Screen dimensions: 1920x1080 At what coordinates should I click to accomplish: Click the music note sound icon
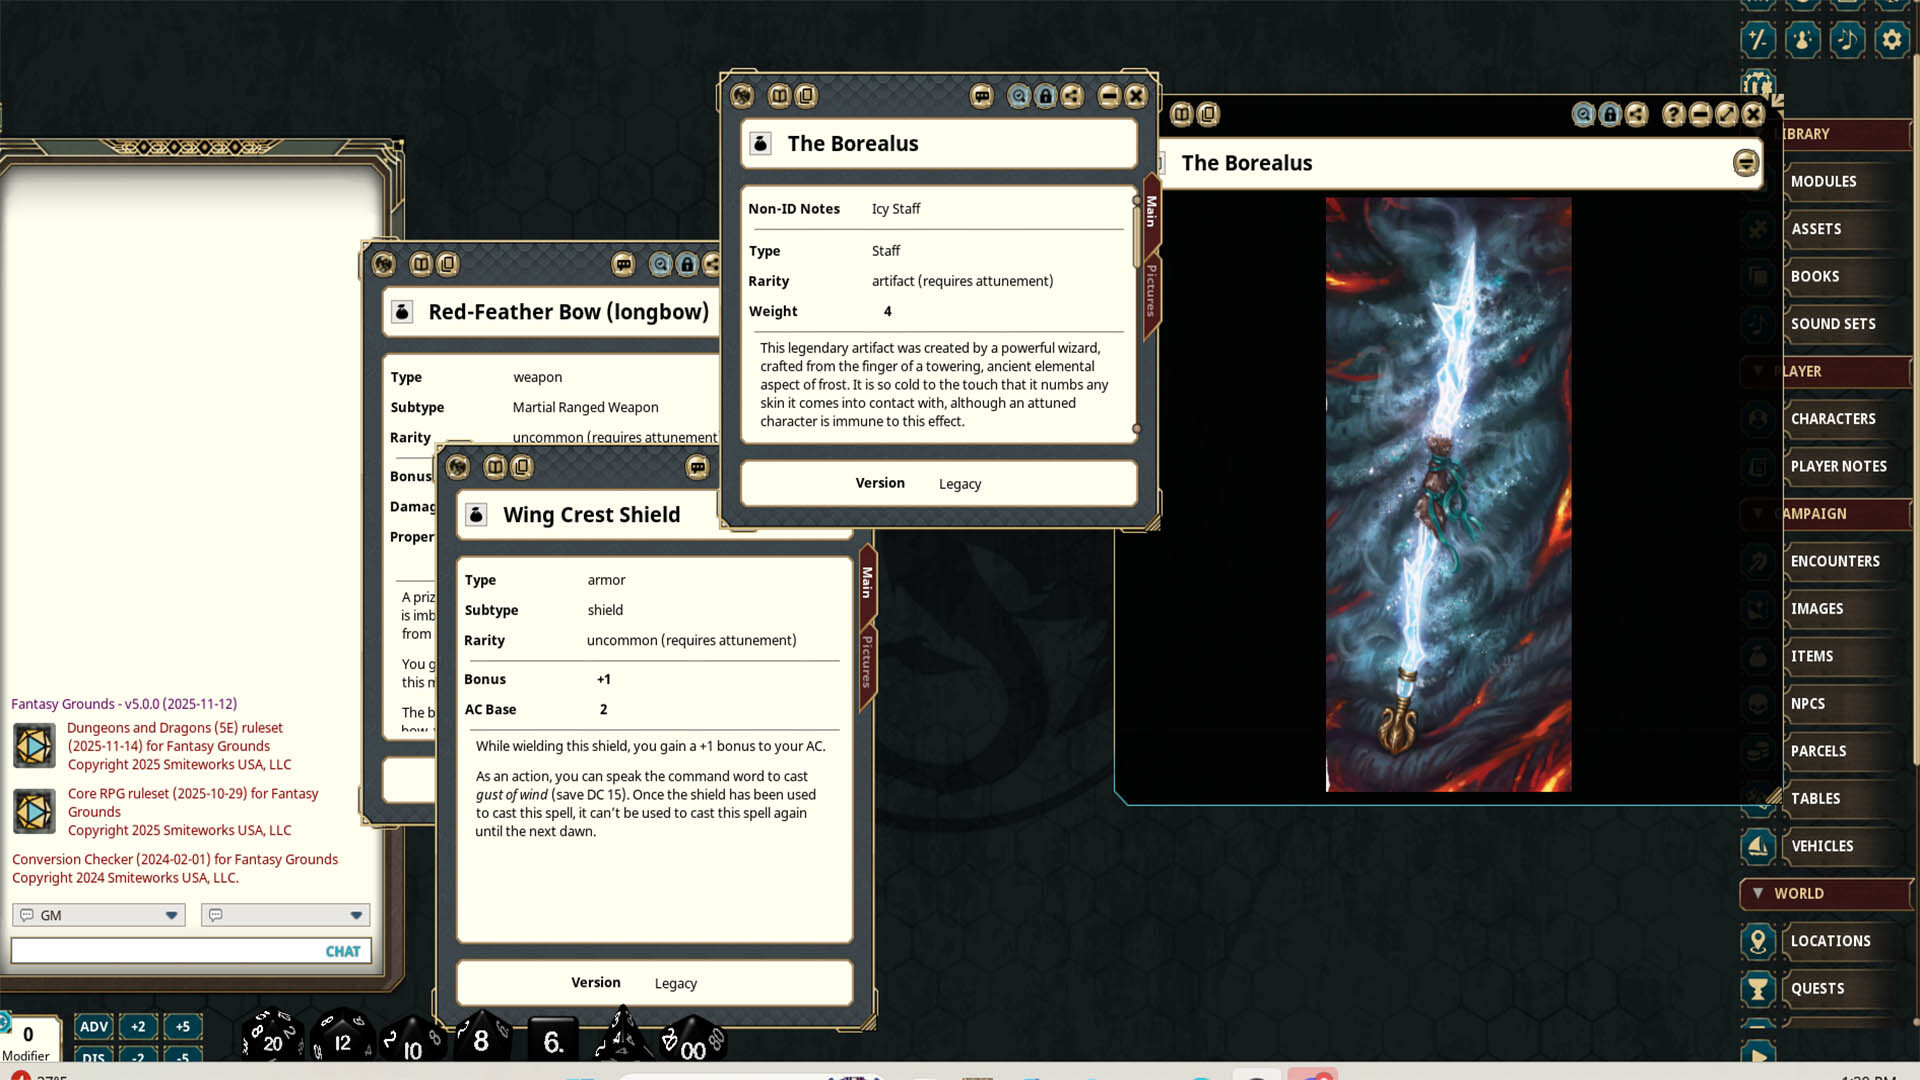[x=1846, y=40]
